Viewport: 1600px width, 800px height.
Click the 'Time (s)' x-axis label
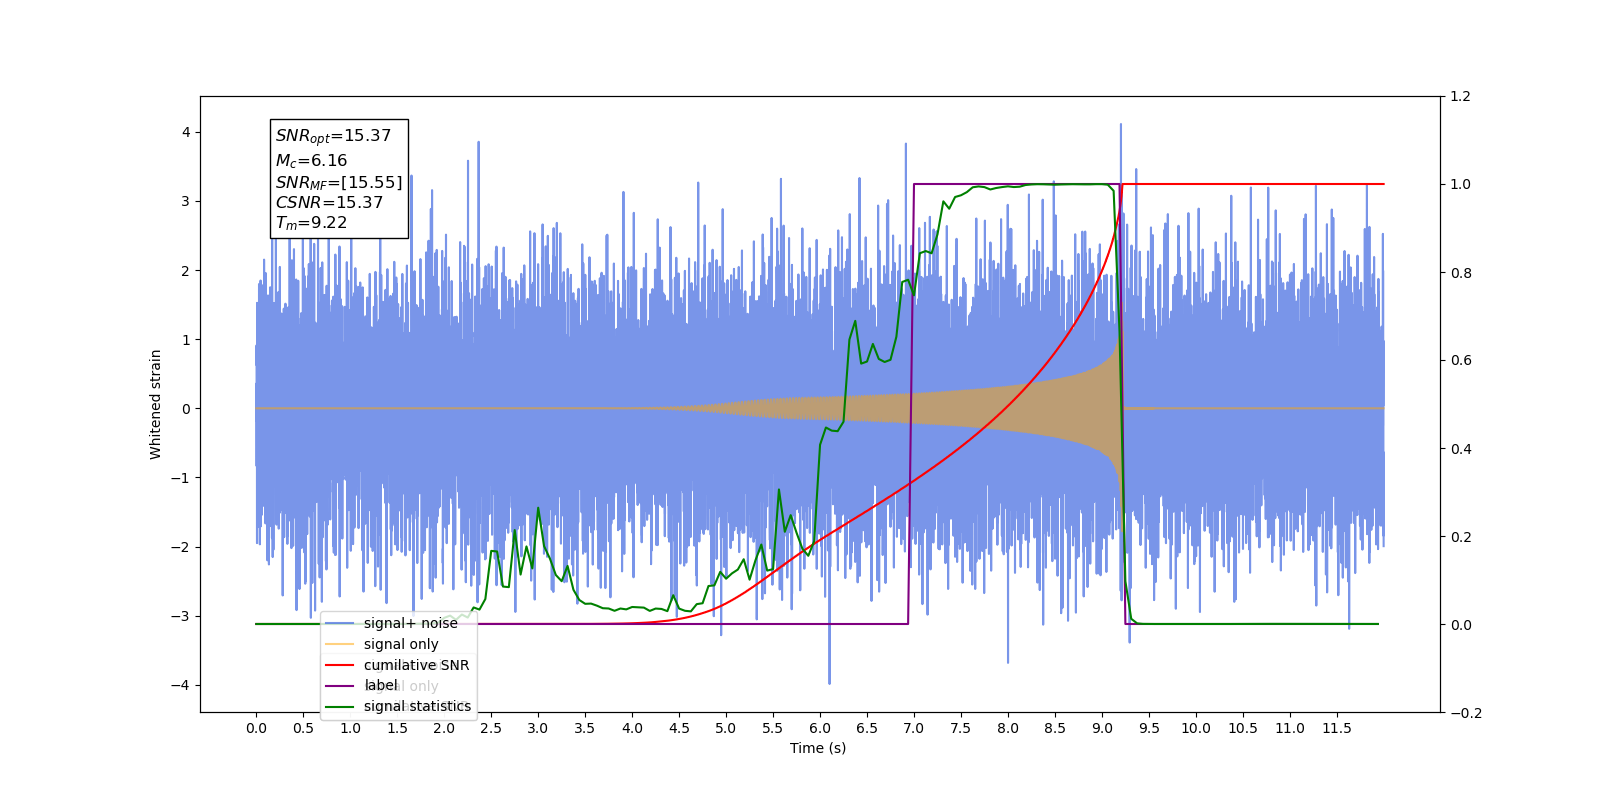point(818,748)
